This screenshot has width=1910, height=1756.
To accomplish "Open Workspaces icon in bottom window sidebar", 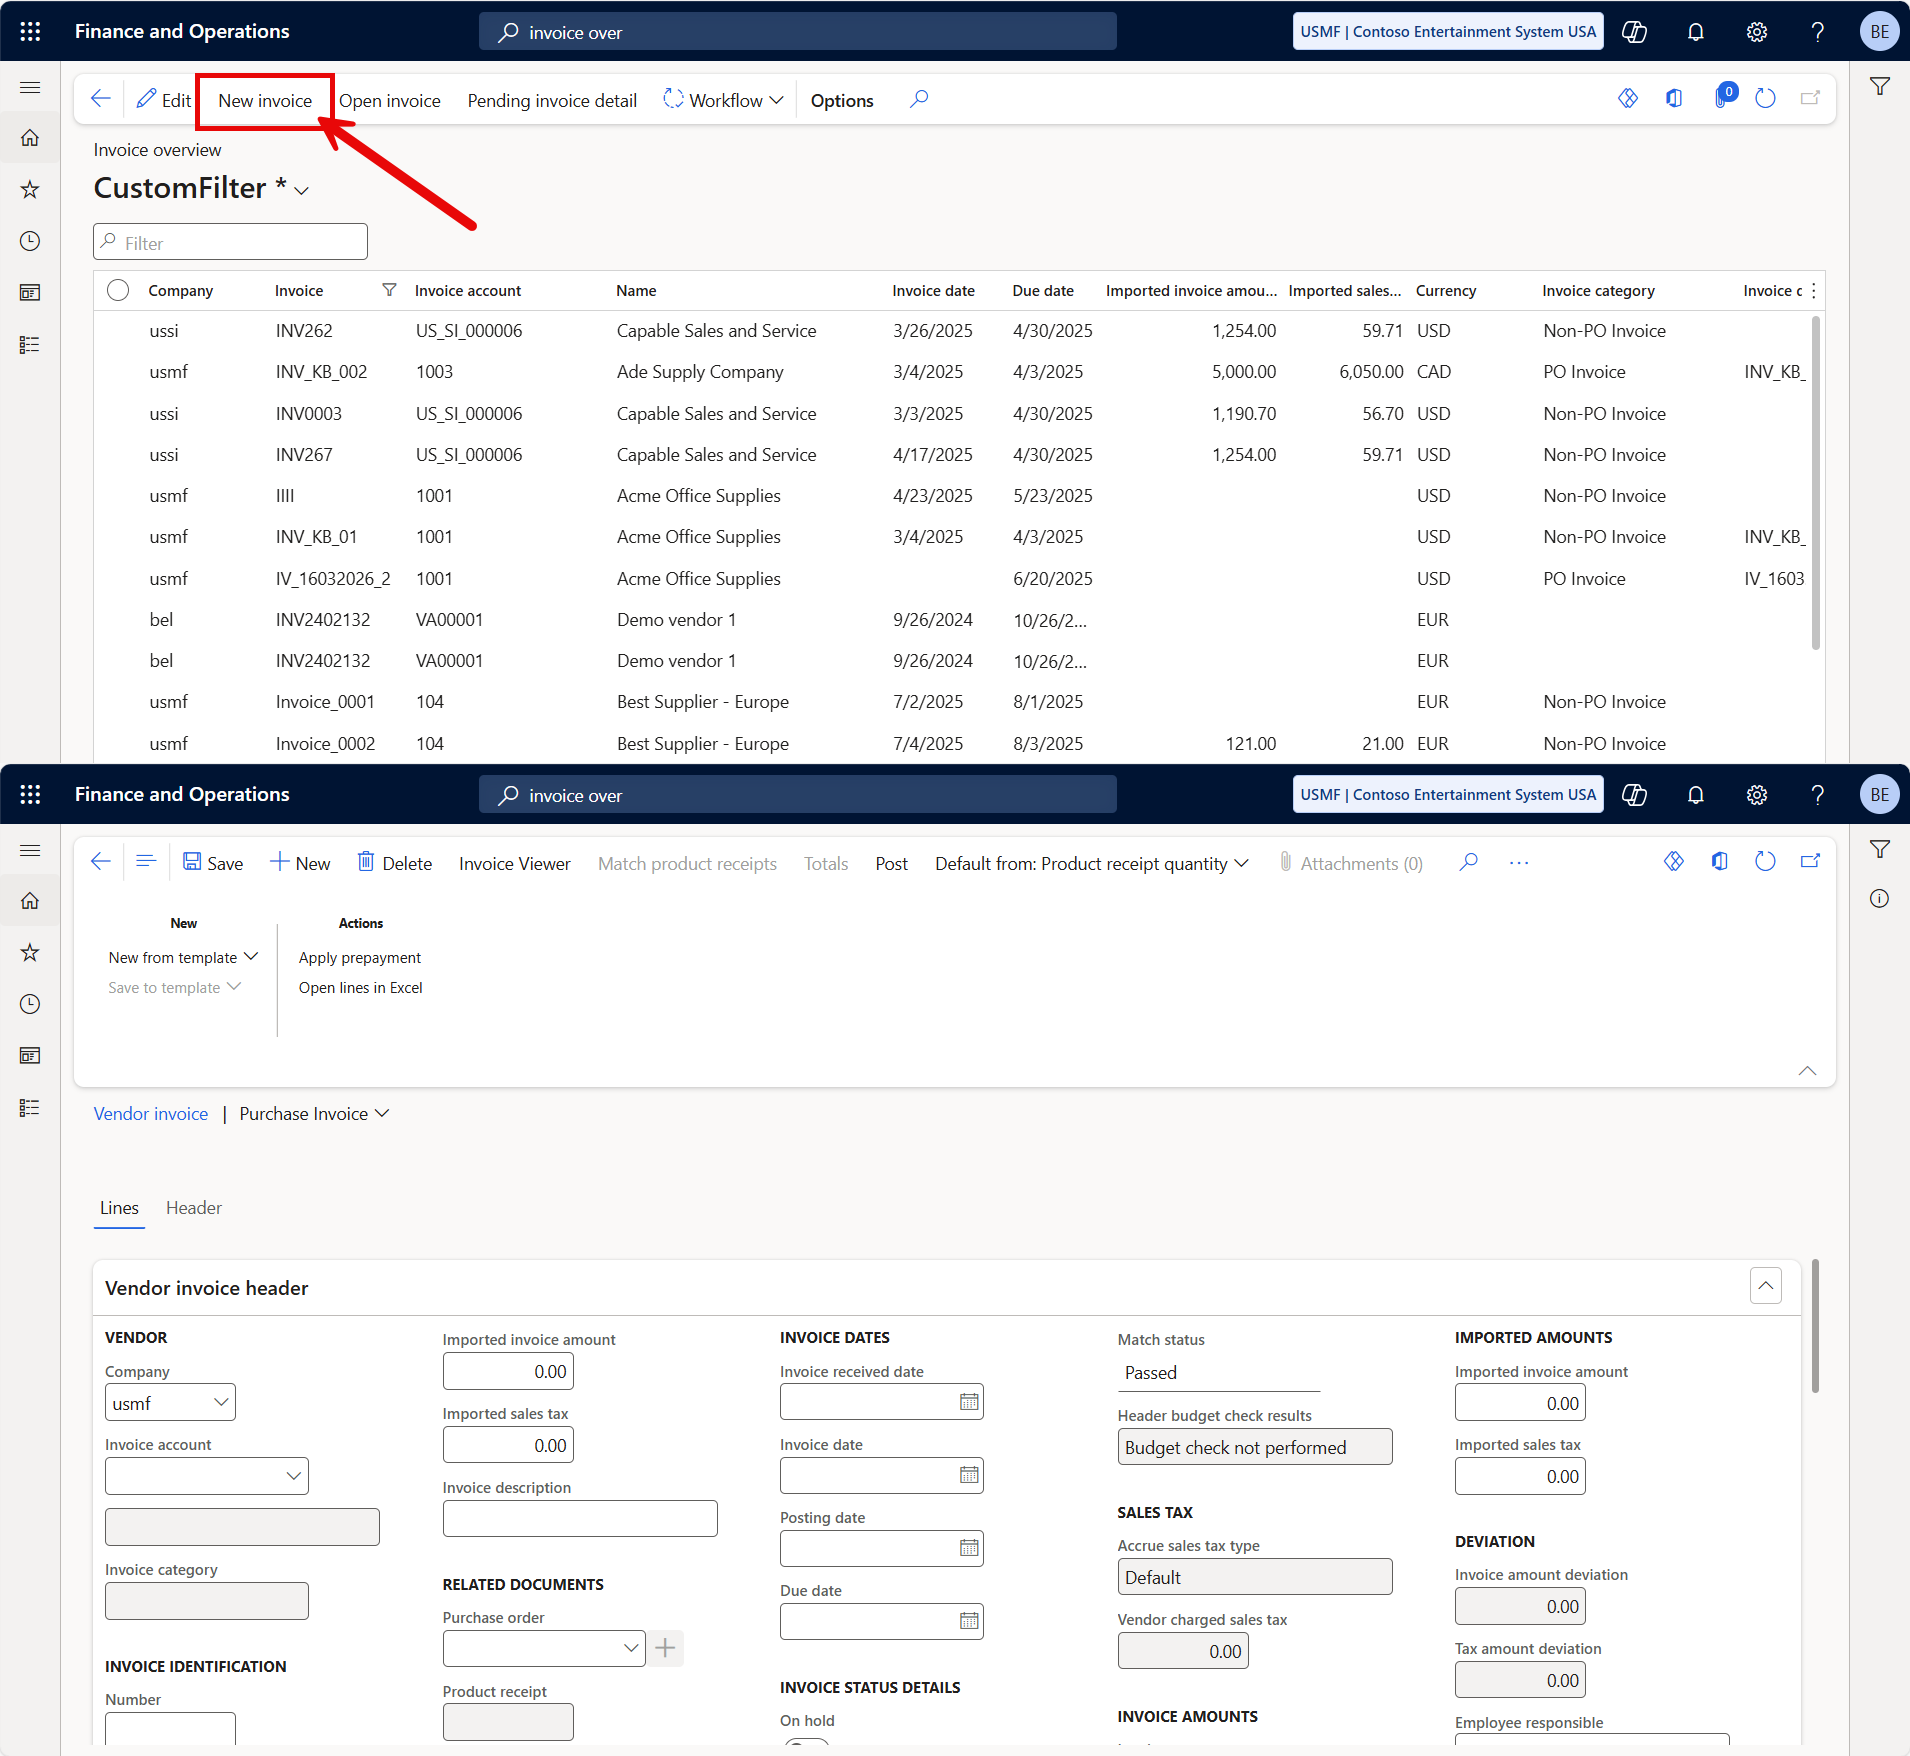I will point(30,1055).
